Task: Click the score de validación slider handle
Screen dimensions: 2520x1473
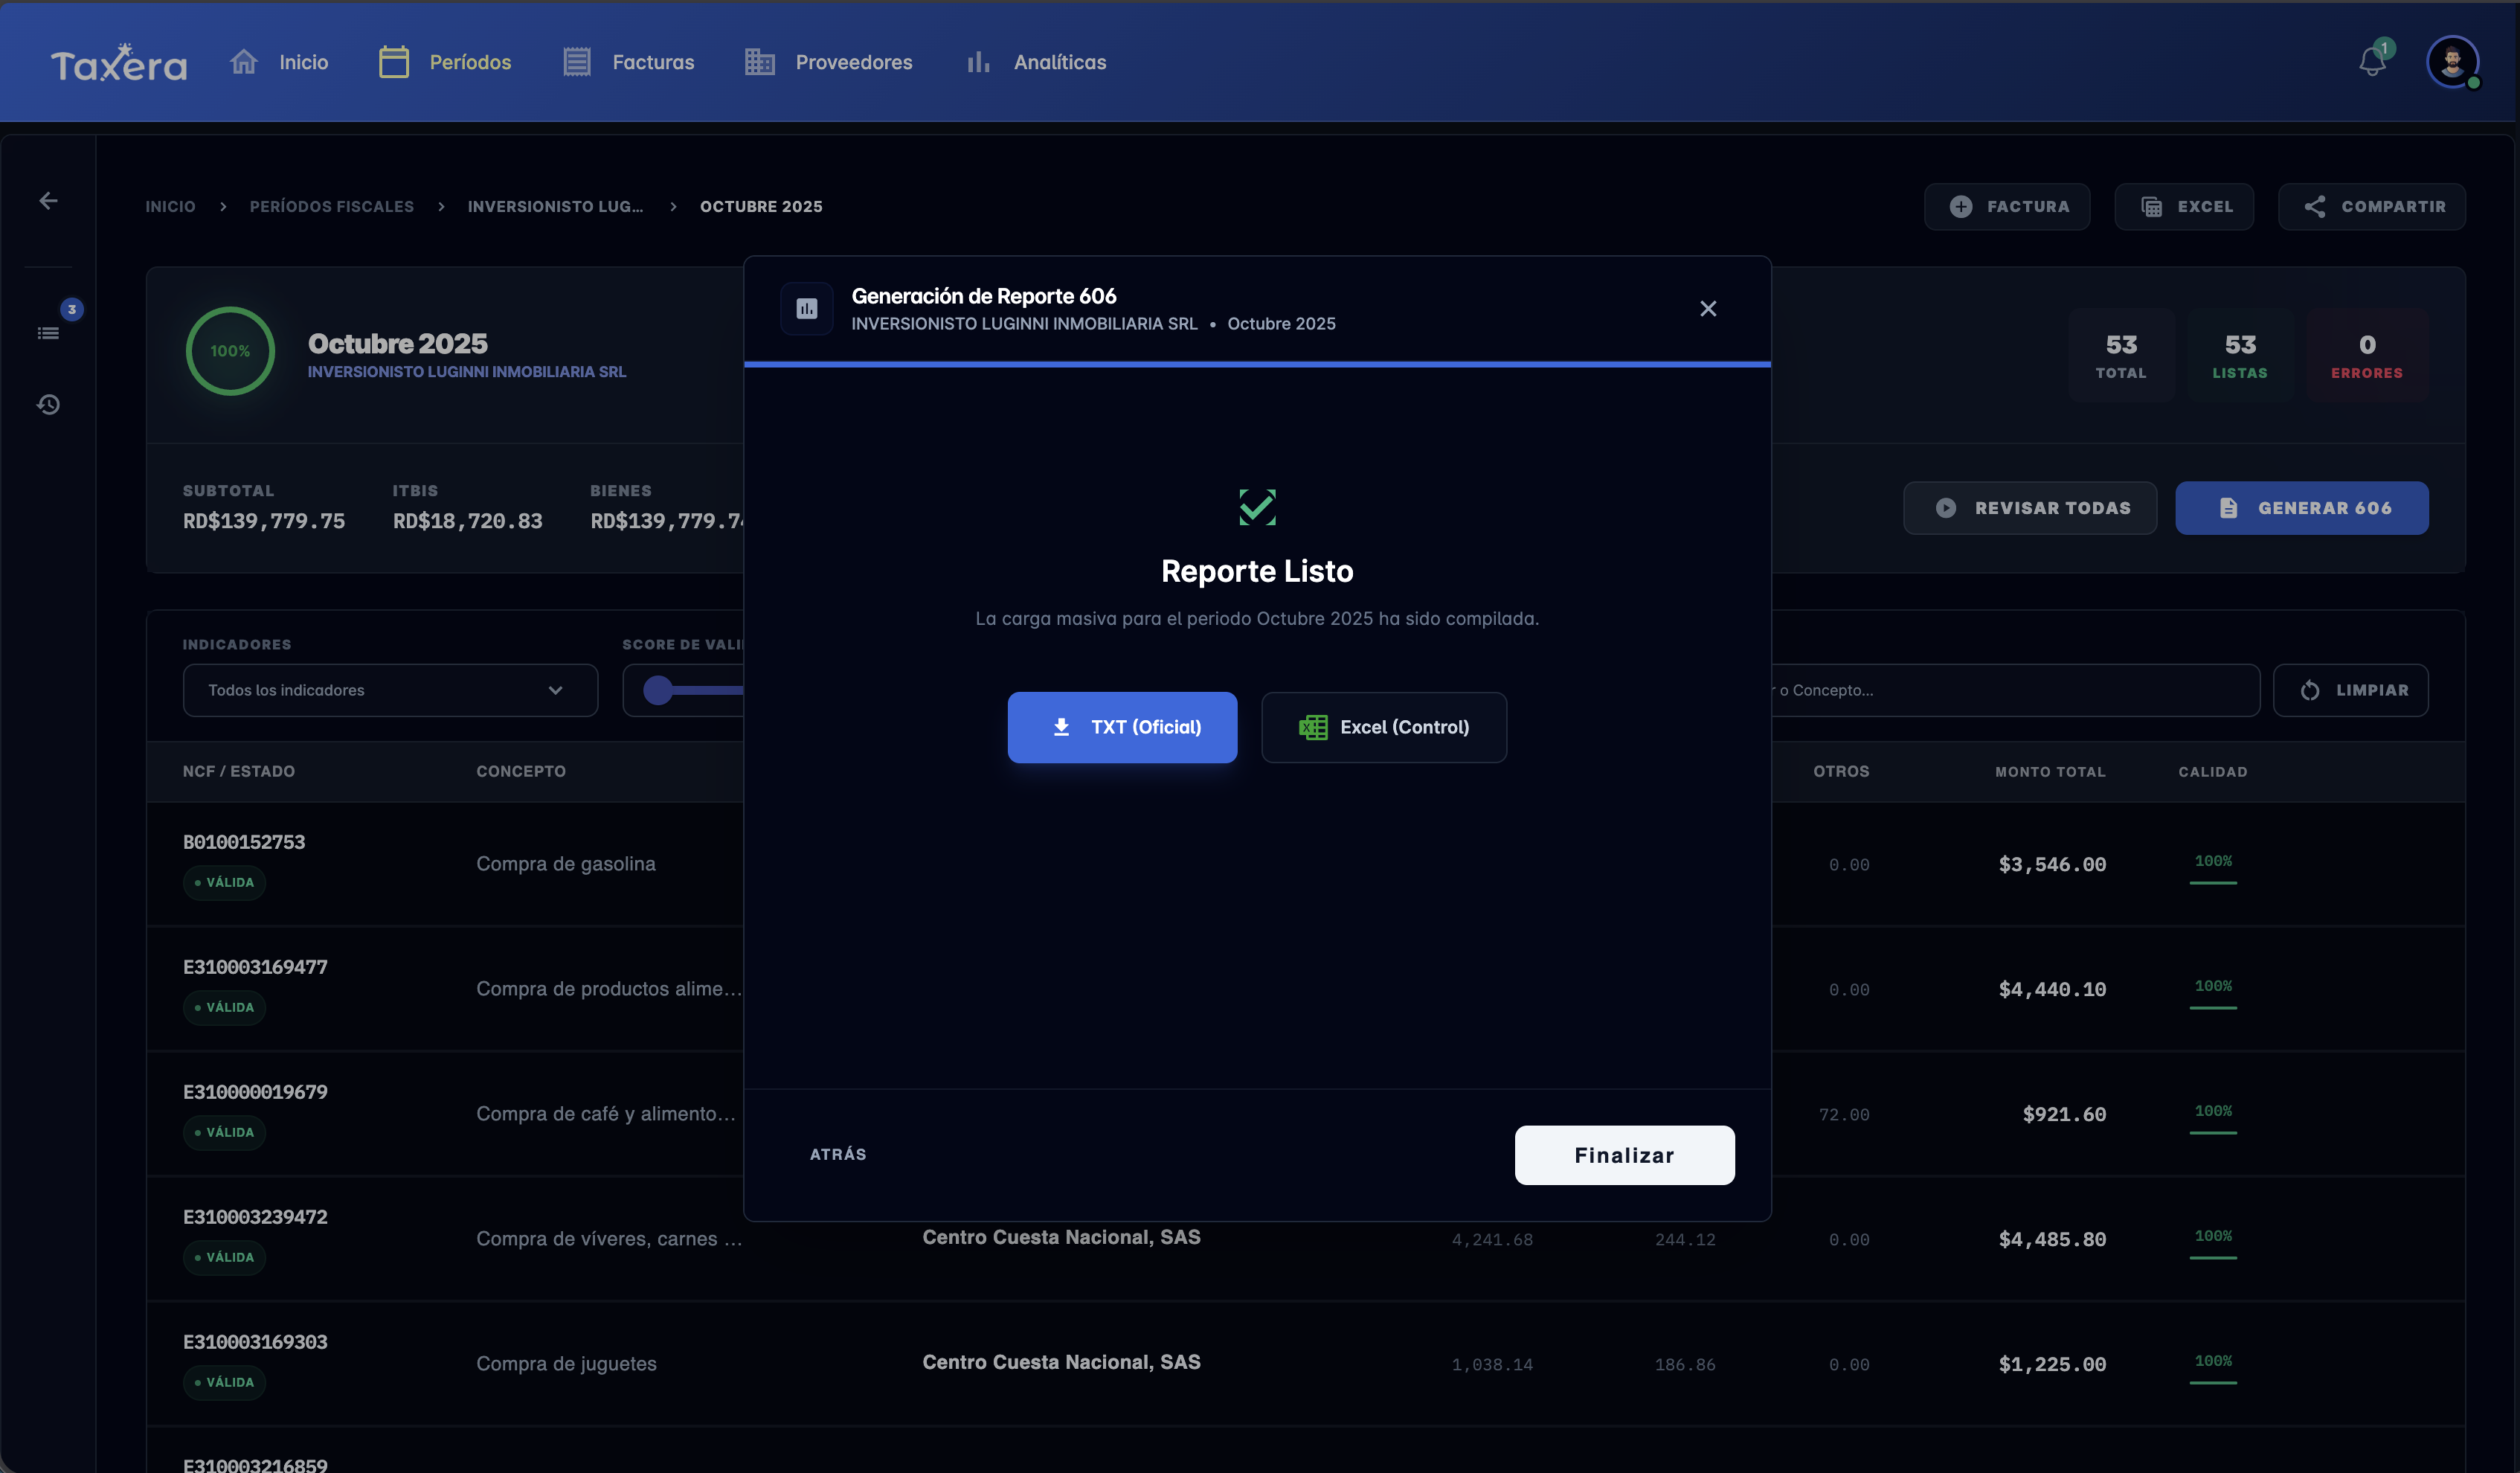Action: (x=658, y=690)
